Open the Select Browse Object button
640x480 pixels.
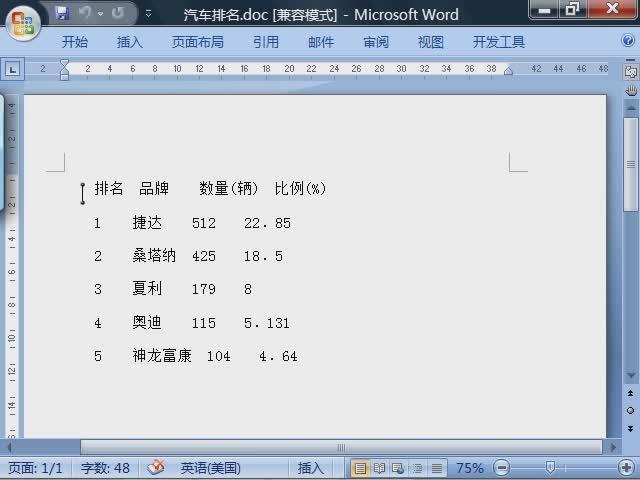(x=631, y=411)
